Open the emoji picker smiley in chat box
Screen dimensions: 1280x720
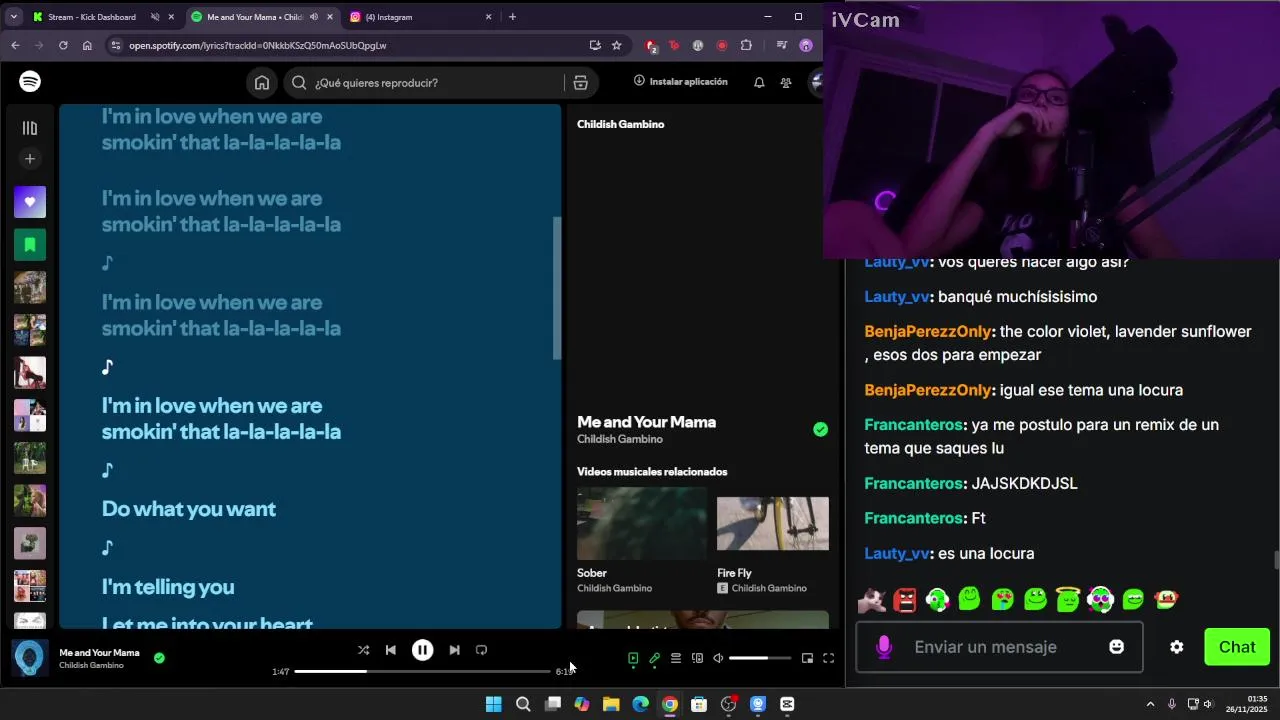(1117, 647)
